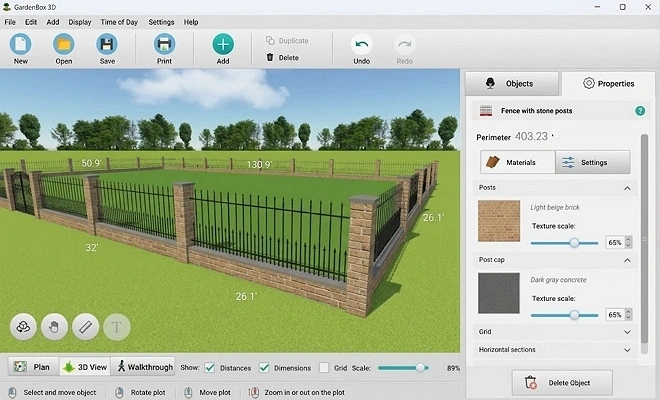Click the Post cap texture scale slider
This screenshot has height=400, width=660.
coord(564,315)
